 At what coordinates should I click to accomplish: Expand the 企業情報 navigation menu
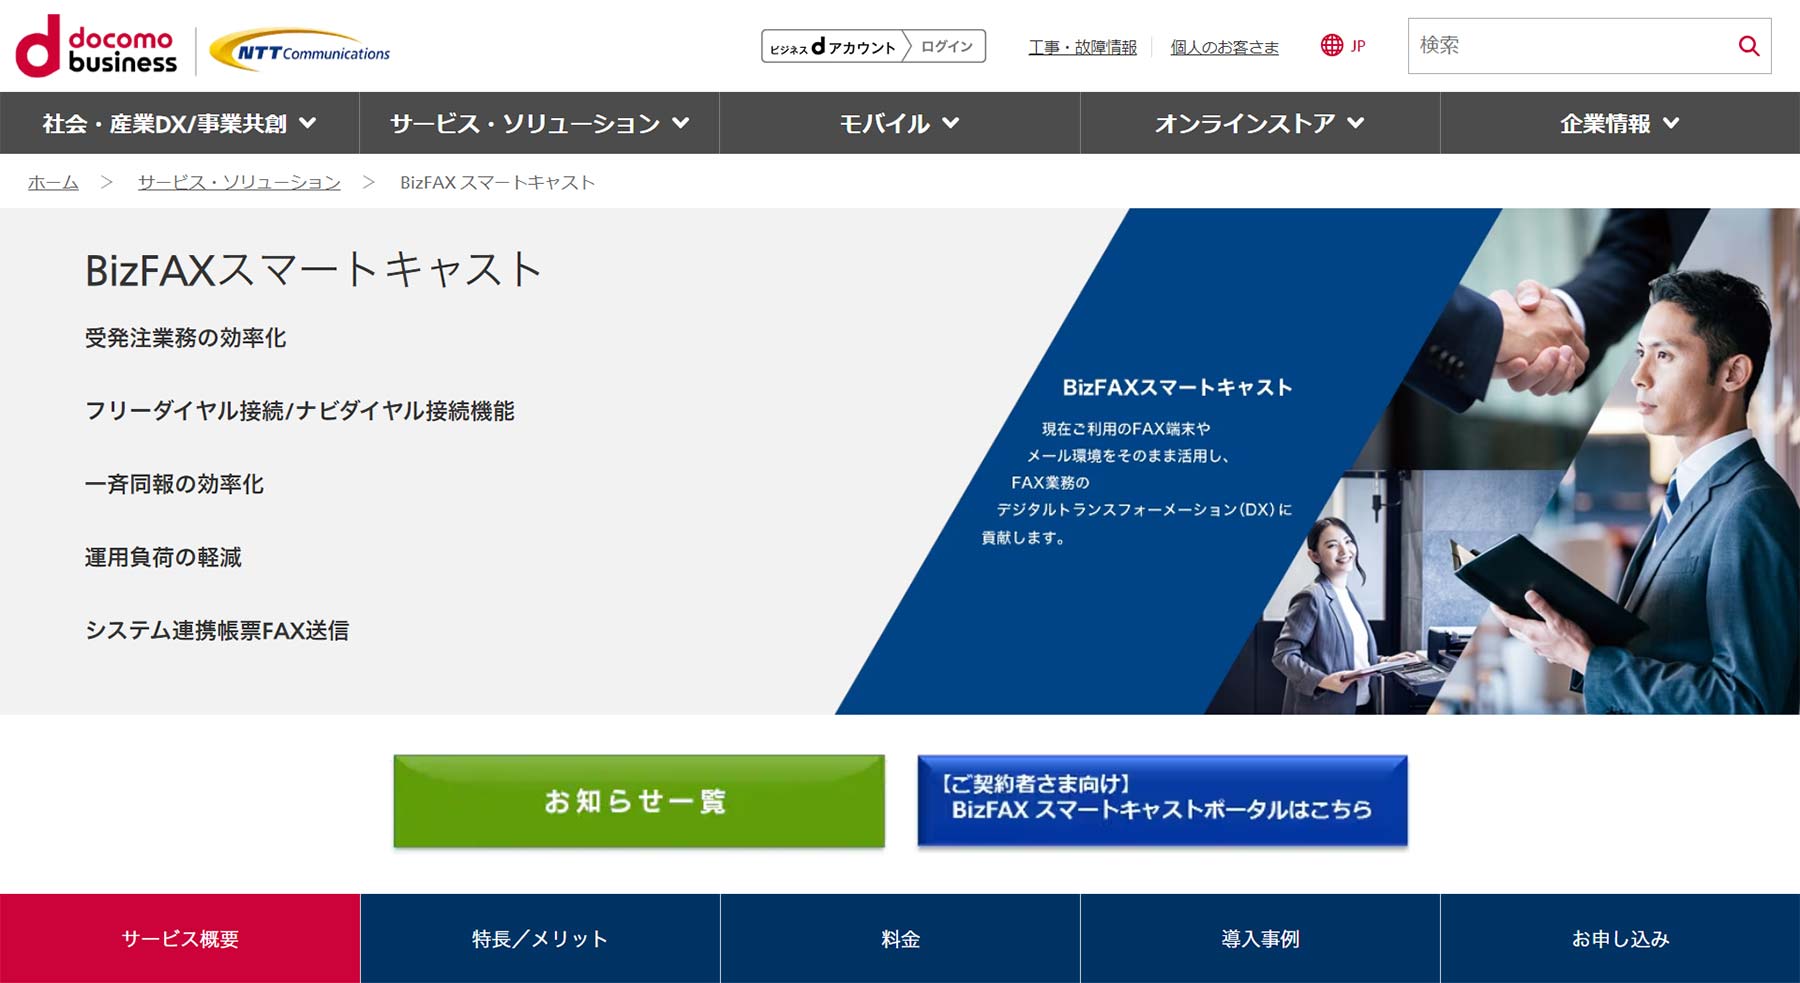pos(1620,123)
